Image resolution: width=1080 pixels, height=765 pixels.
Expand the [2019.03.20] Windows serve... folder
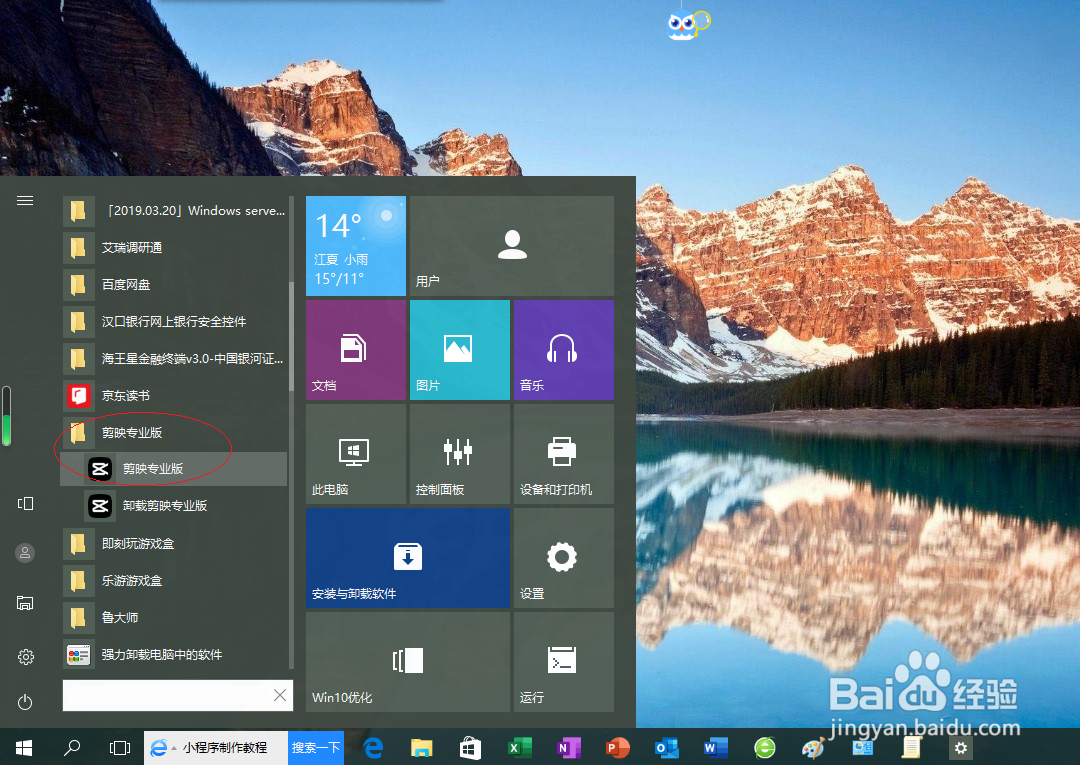[x=174, y=211]
